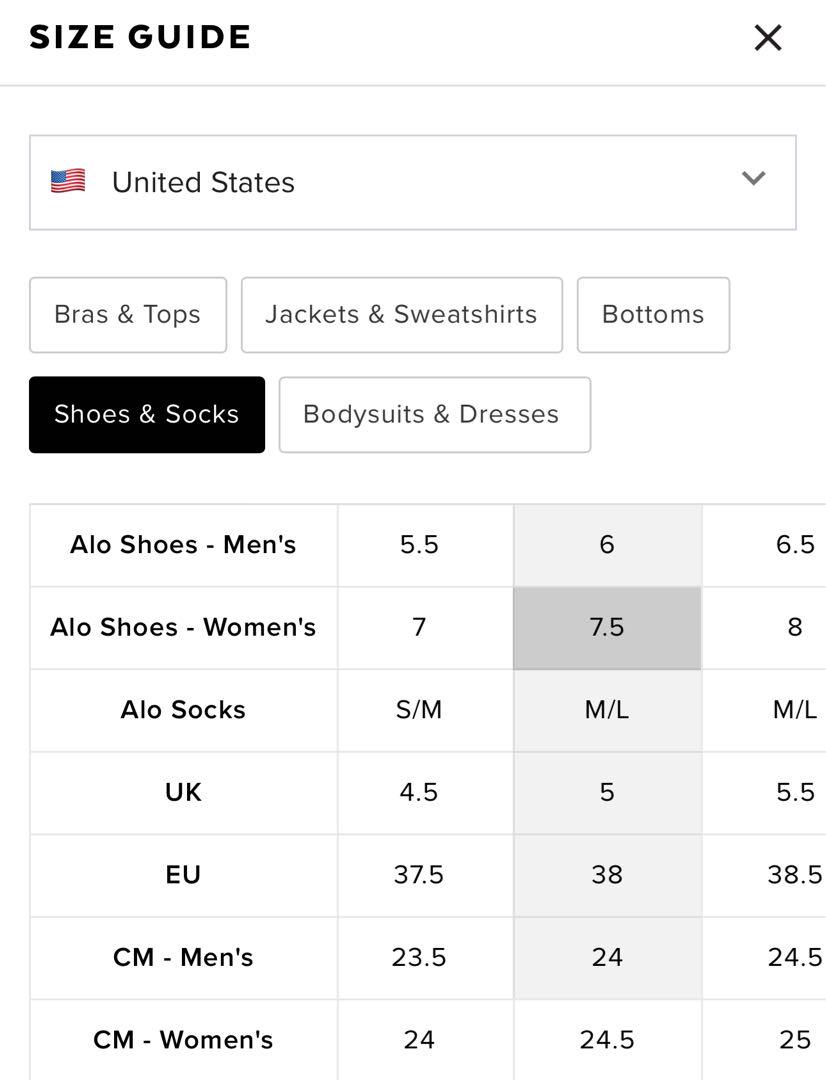The width and height of the screenshot is (826, 1080).
Task: Click the Alo Shoes - Men's row header
Action: (x=184, y=546)
